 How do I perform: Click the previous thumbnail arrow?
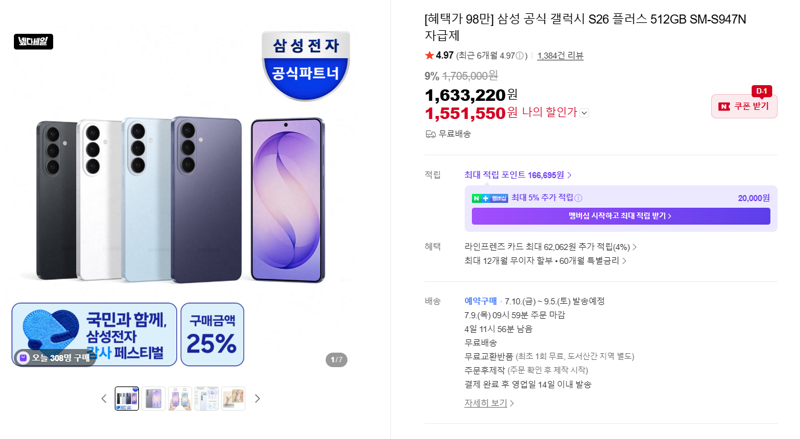pos(104,399)
